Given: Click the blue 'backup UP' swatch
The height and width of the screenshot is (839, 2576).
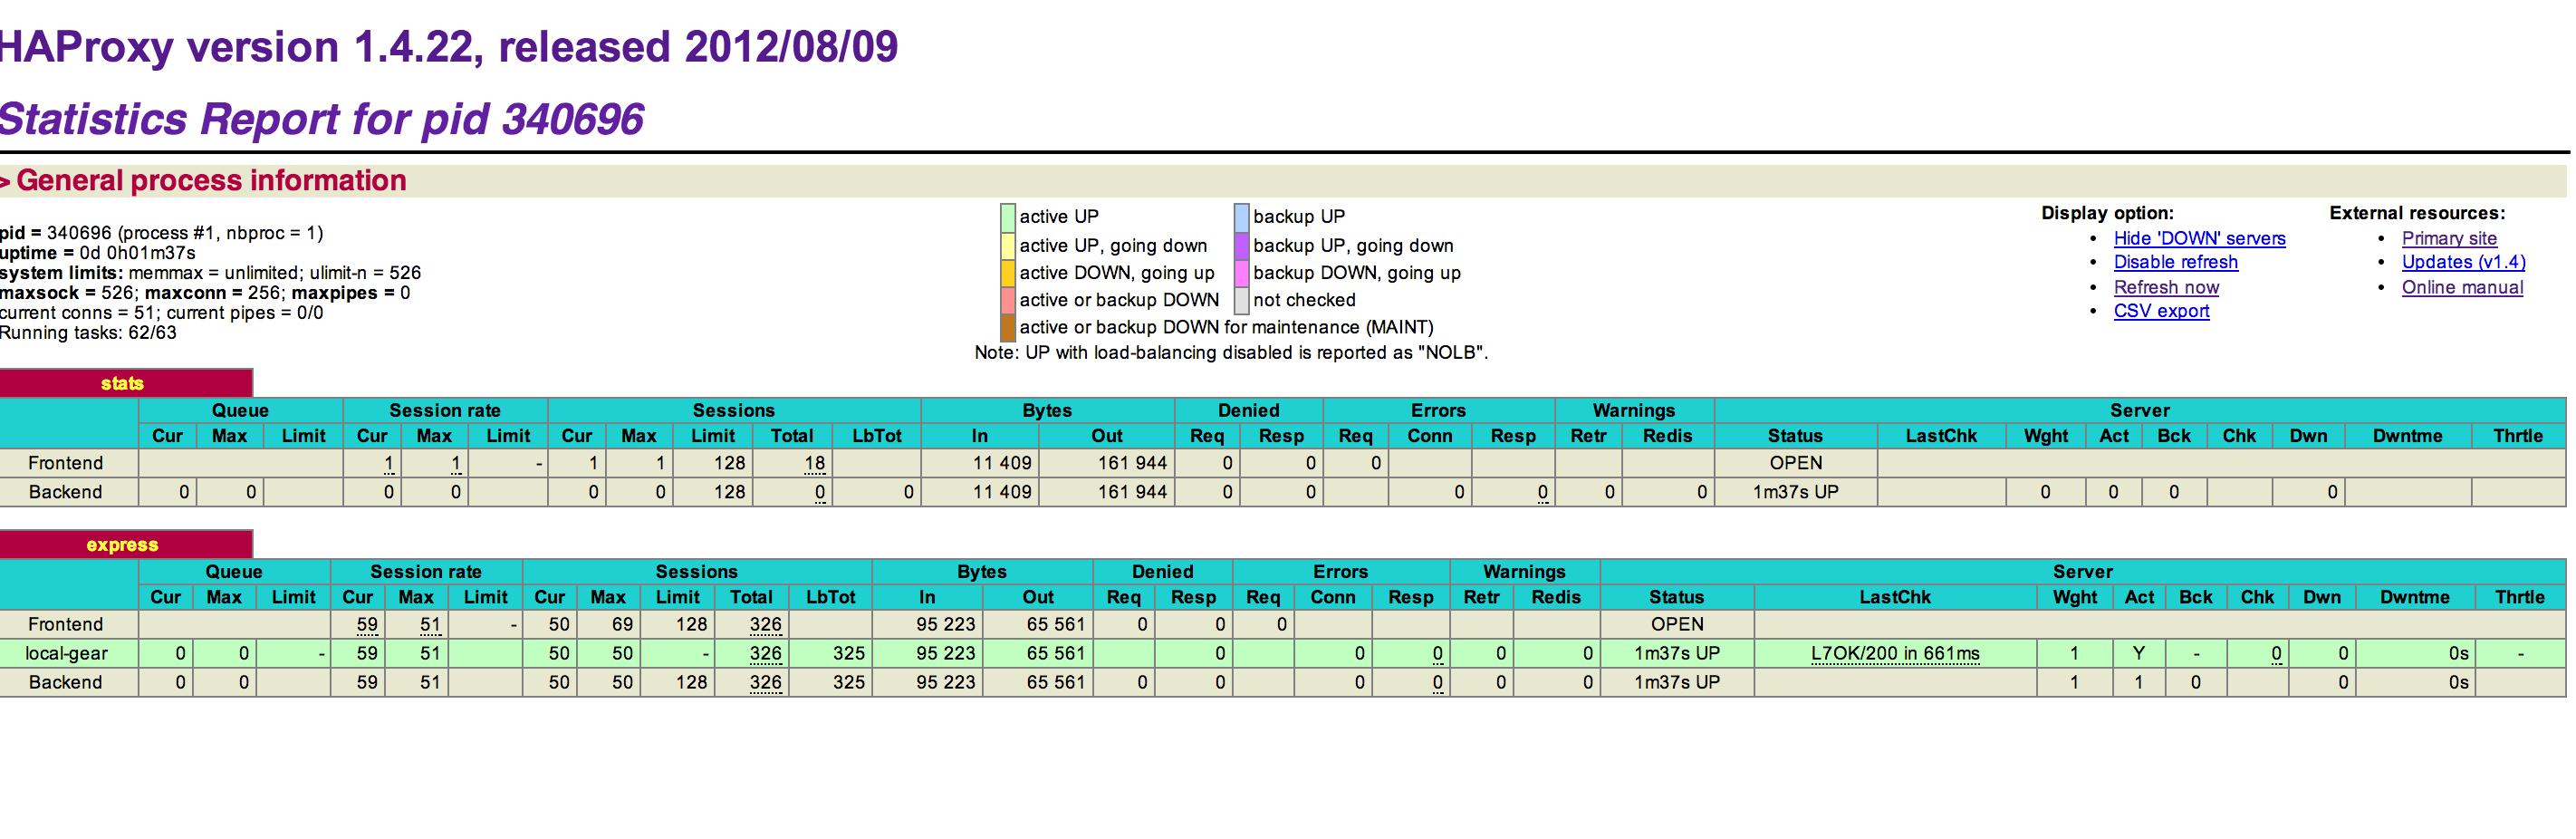Looking at the screenshot, I should [1242, 217].
